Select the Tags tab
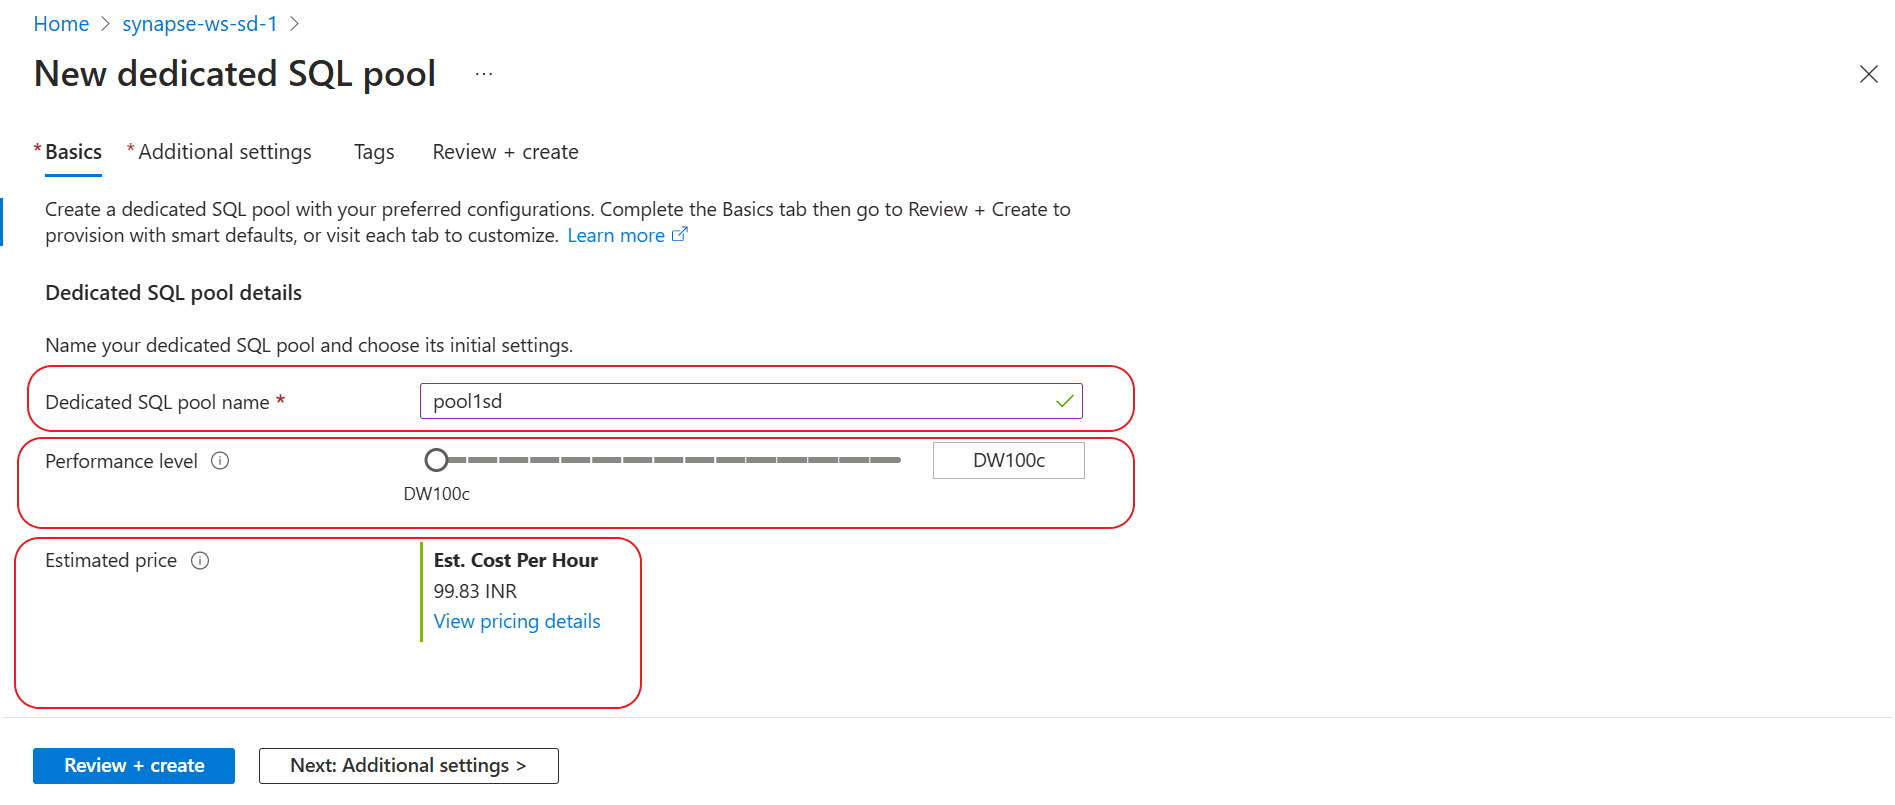 pyautogui.click(x=374, y=152)
